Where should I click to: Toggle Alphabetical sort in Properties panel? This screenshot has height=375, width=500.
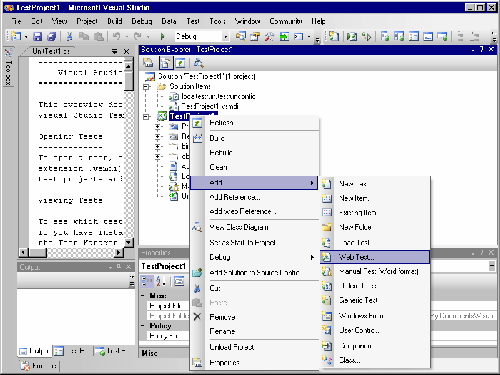coord(161,282)
